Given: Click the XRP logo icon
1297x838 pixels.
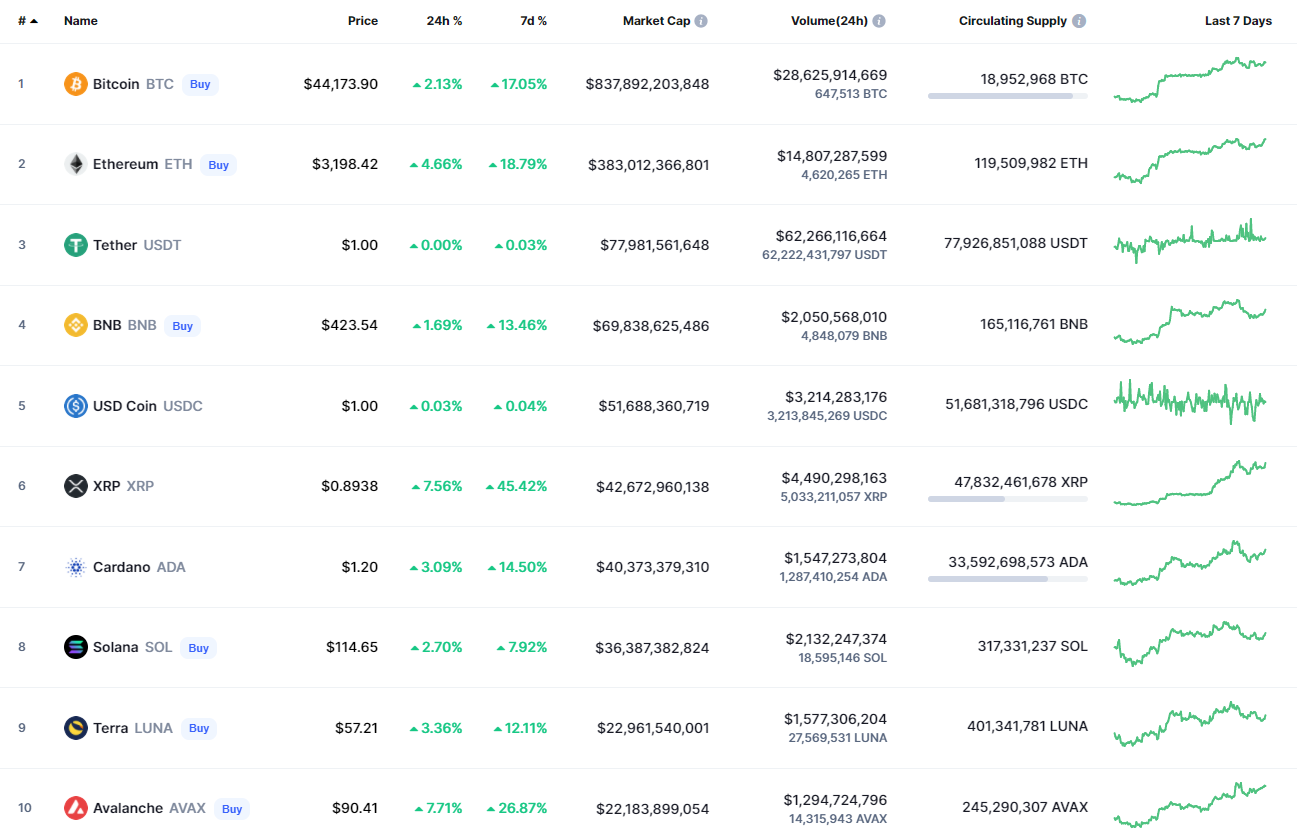Looking at the screenshot, I should click(76, 486).
